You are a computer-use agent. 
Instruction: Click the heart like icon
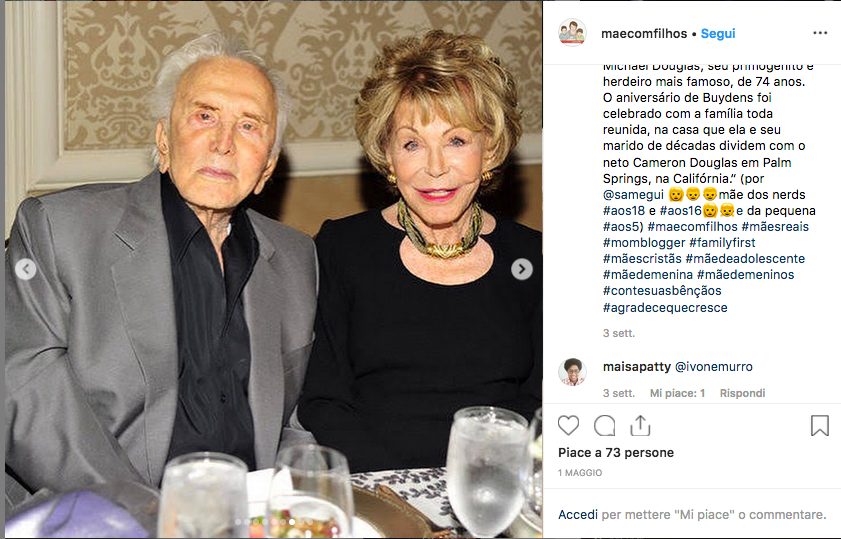click(x=568, y=426)
